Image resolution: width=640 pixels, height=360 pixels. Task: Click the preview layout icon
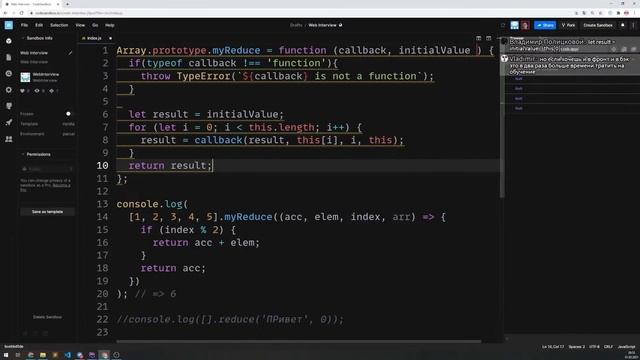click(489, 38)
